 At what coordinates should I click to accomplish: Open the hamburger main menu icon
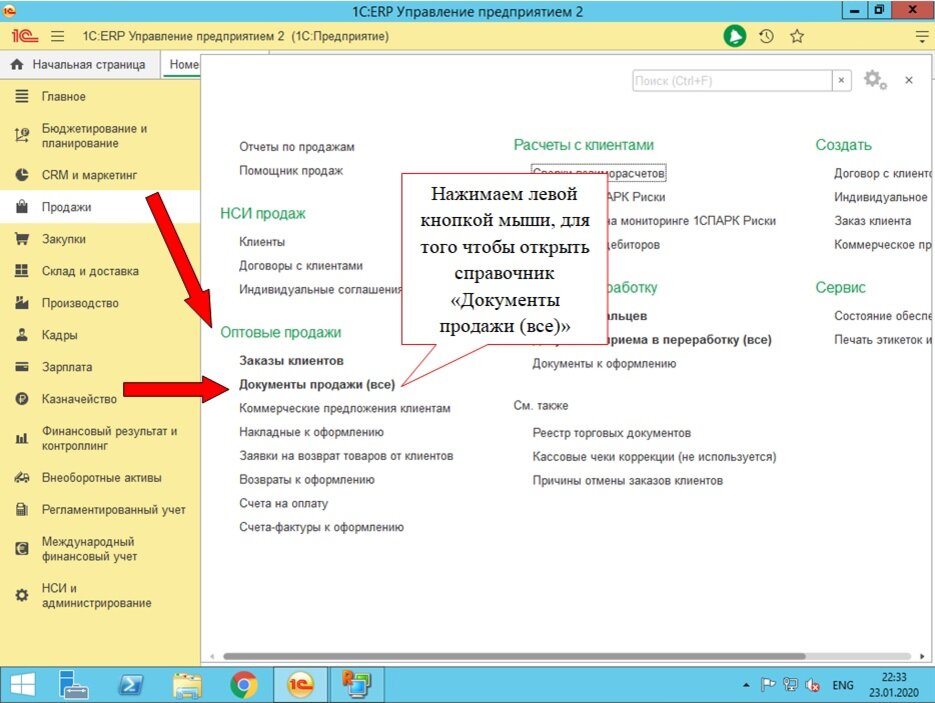coord(57,36)
